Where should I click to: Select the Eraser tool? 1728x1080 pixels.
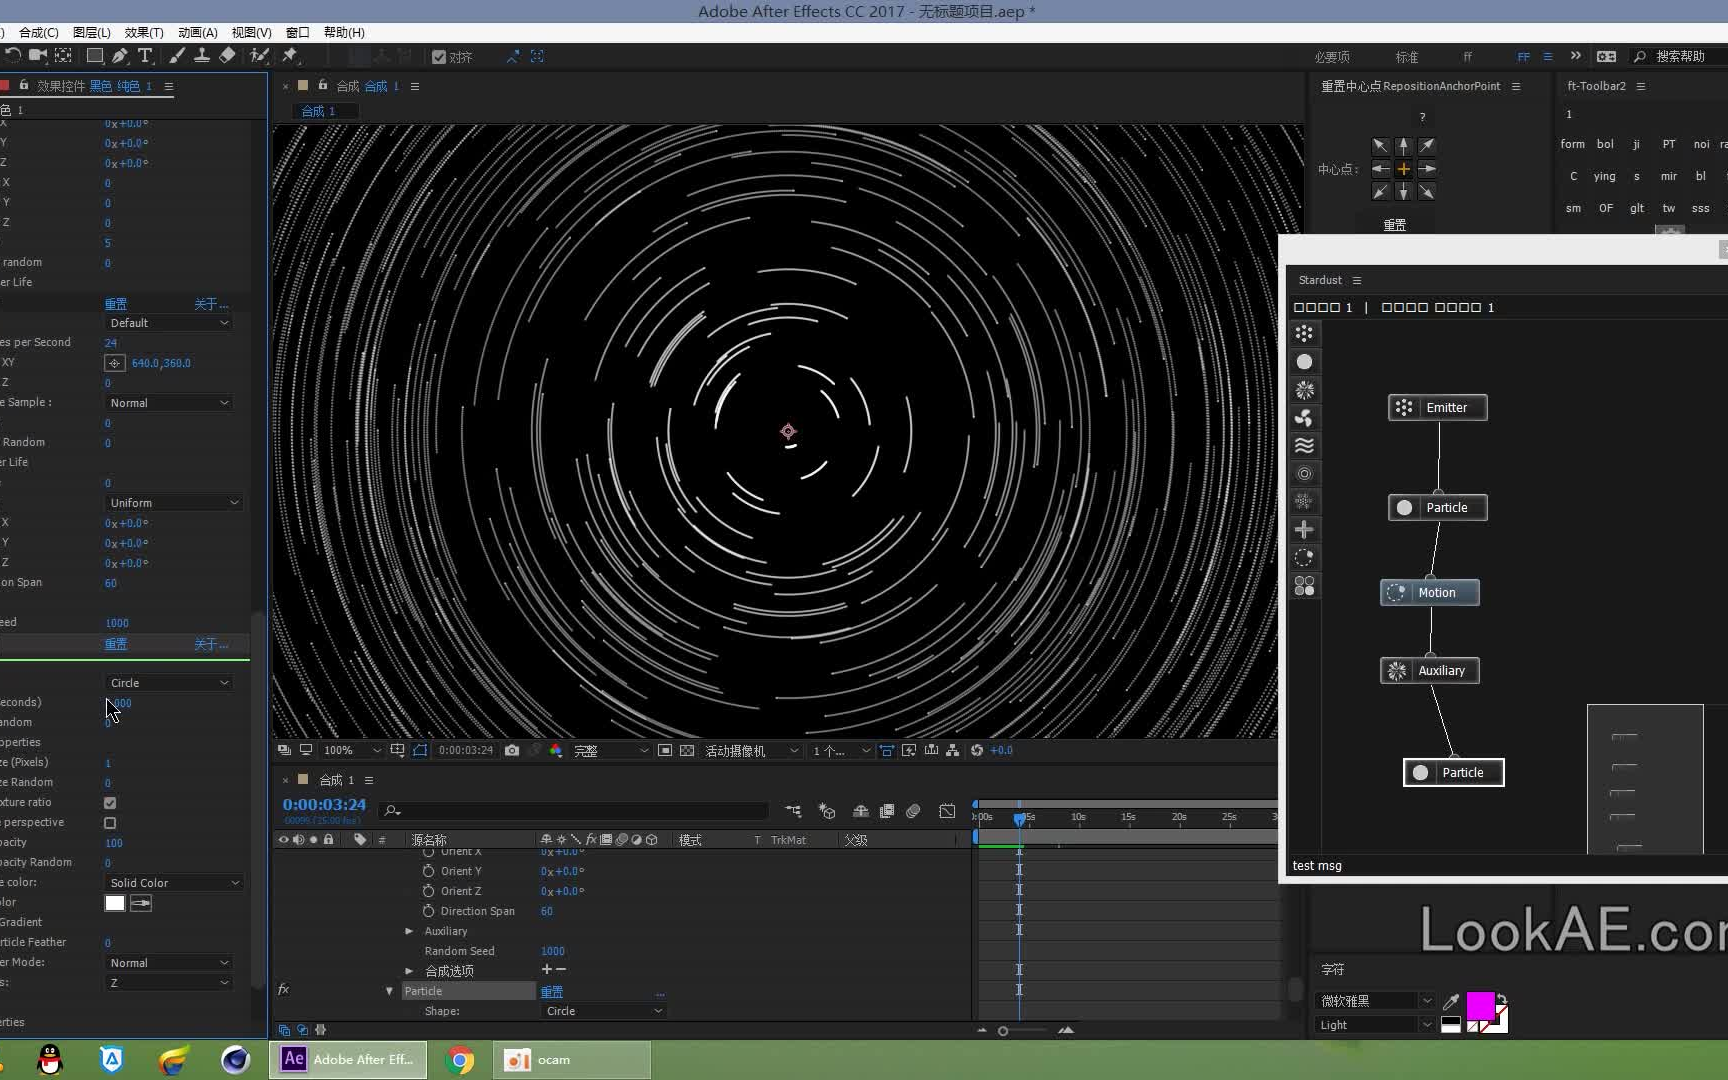pyautogui.click(x=228, y=56)
